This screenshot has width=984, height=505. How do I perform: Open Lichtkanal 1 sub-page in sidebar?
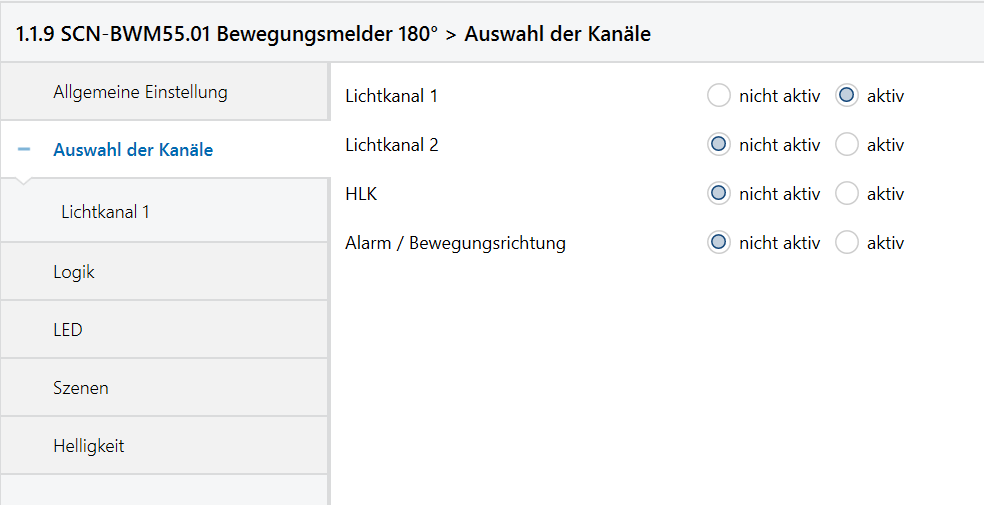tap(105, 212)
